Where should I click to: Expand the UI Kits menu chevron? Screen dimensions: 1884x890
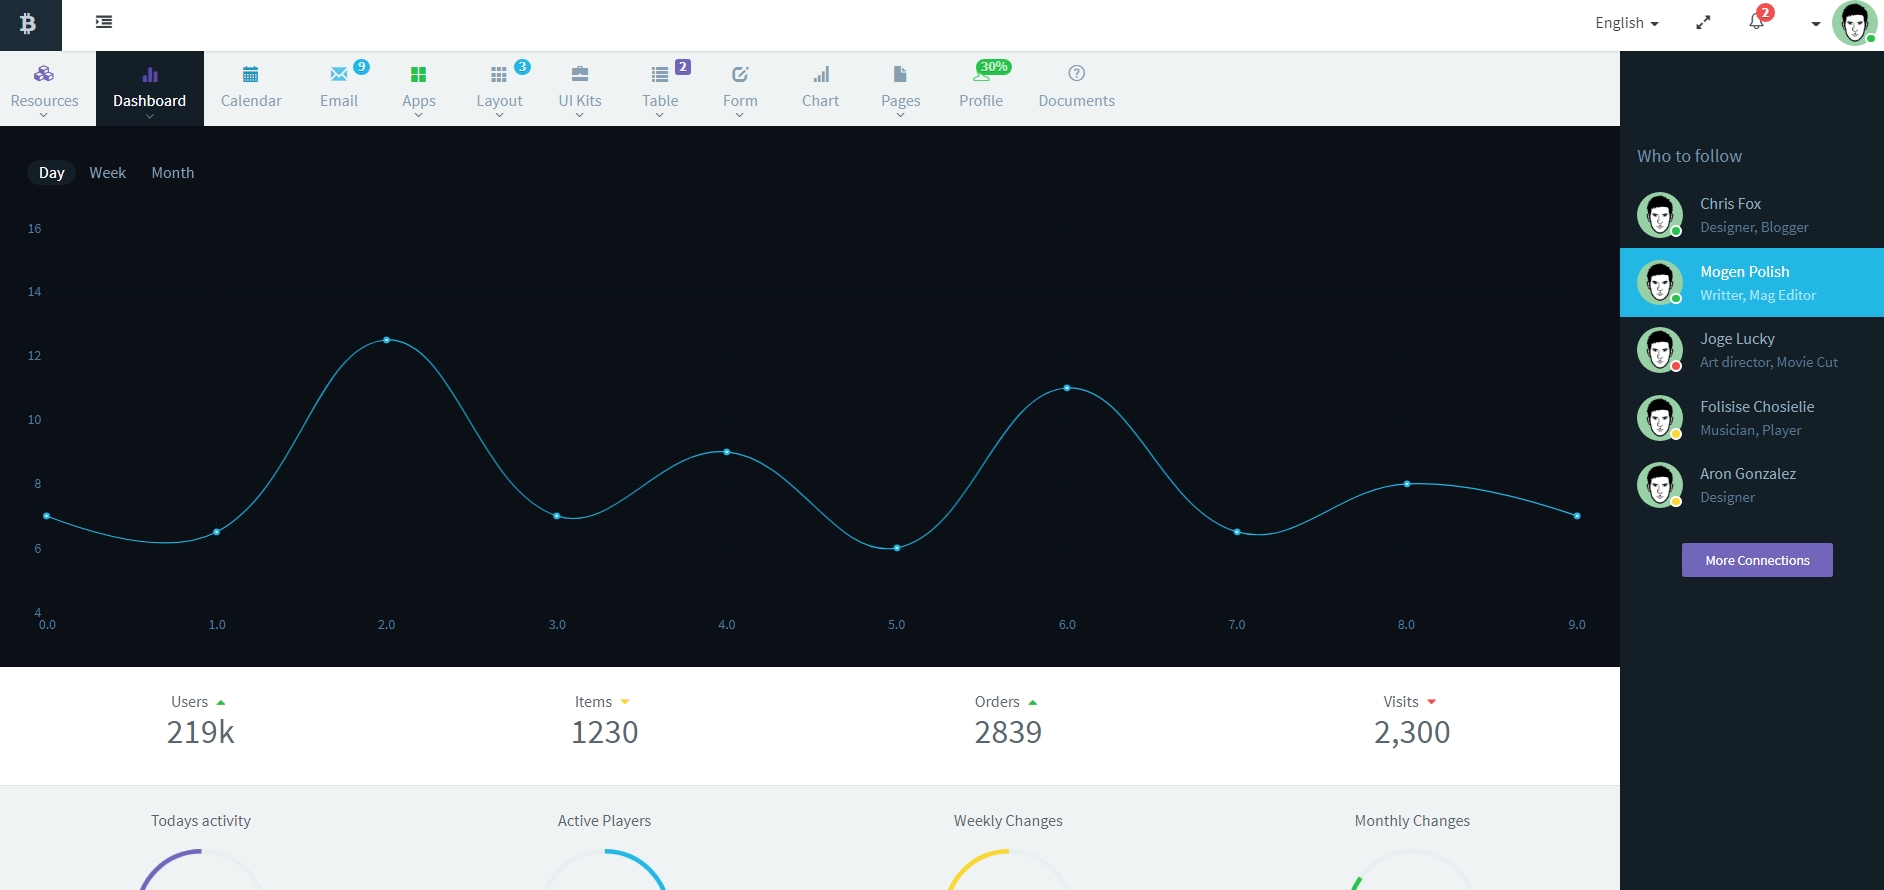[580, 115]
